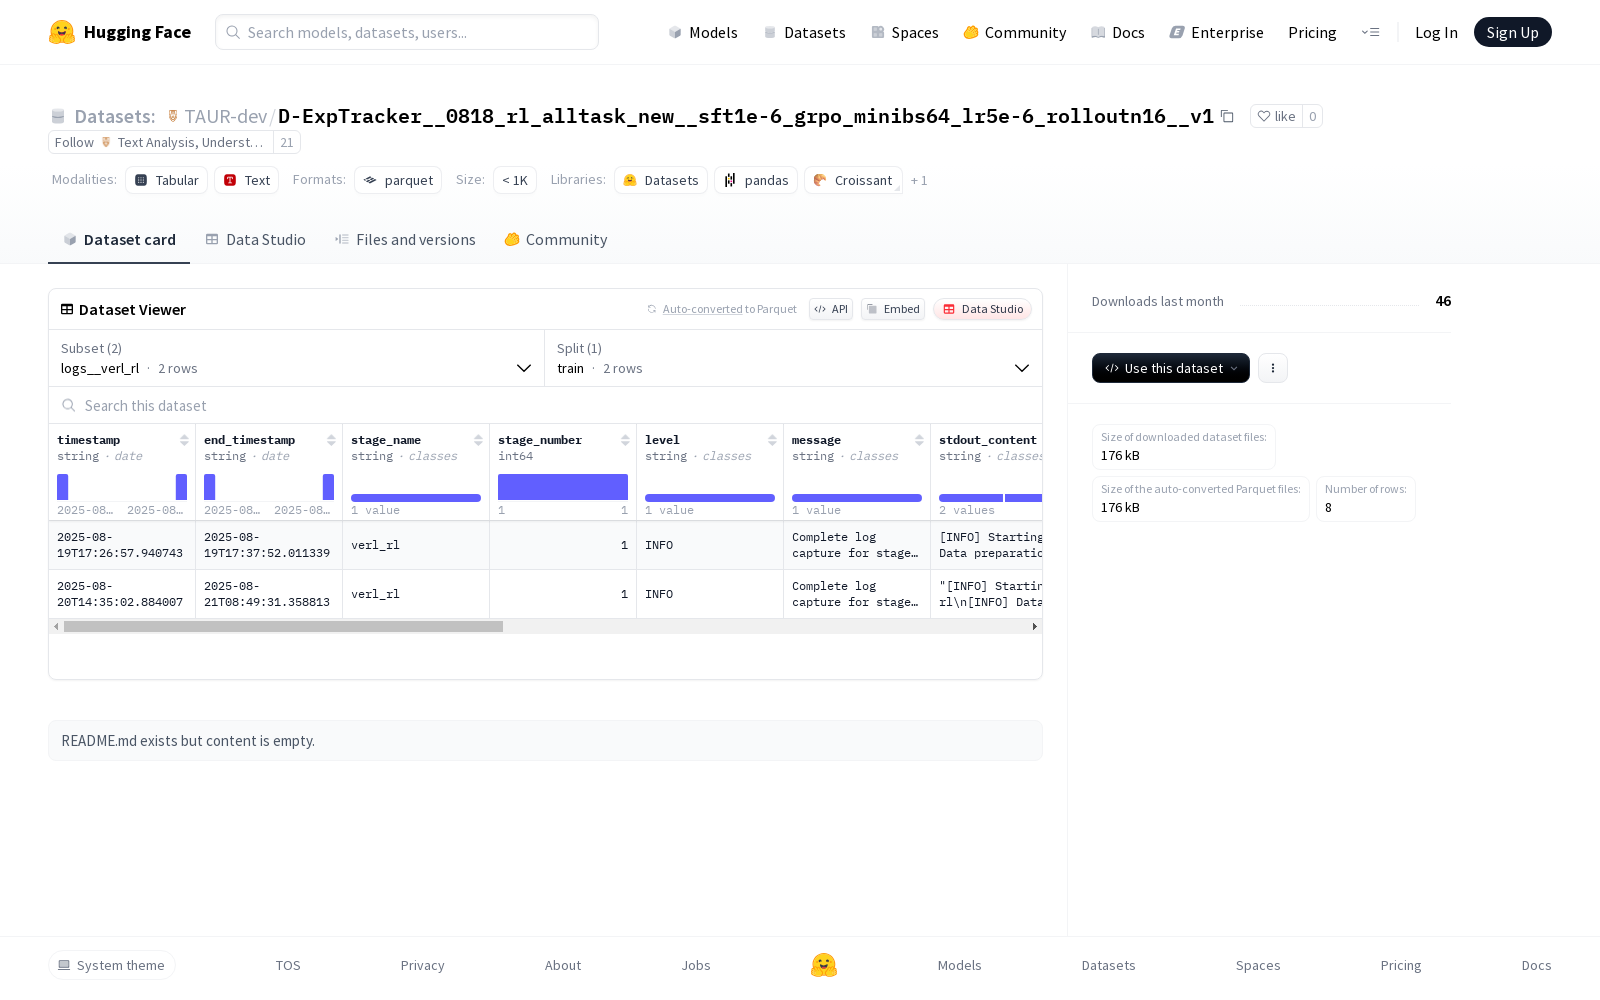Image resolution: width=1600 pixels, height=1000 pixels.
Task: Open the dataset Community tab
Action: click(x=556, y=240)
